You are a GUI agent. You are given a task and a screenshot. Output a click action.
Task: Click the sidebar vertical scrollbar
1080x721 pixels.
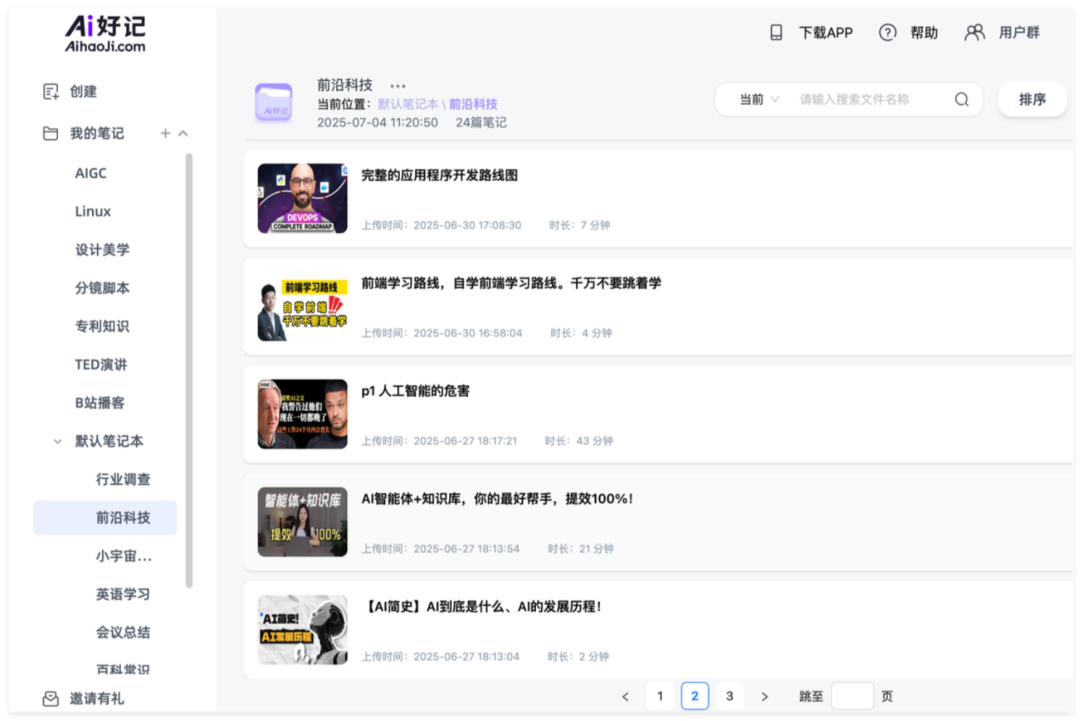coord(189,370)
